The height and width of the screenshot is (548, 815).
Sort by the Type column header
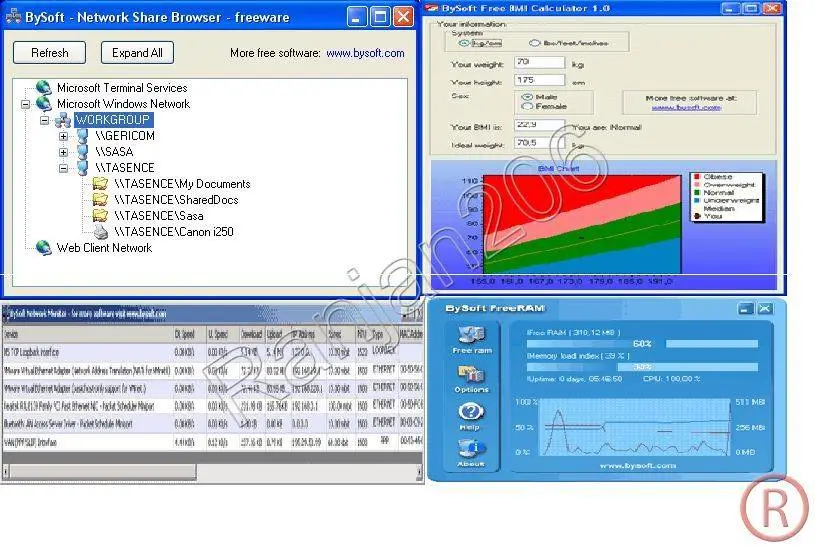[x=383, y=334]
